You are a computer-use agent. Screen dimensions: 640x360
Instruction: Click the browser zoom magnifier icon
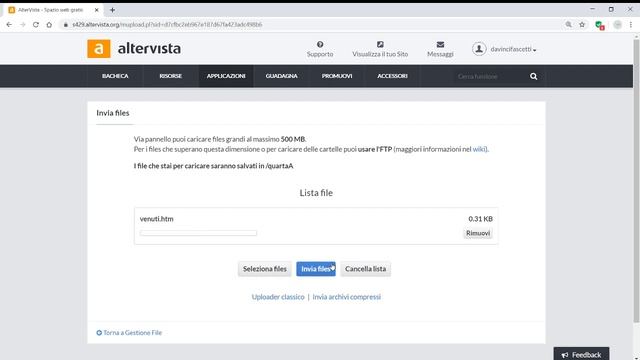(568, 24)
